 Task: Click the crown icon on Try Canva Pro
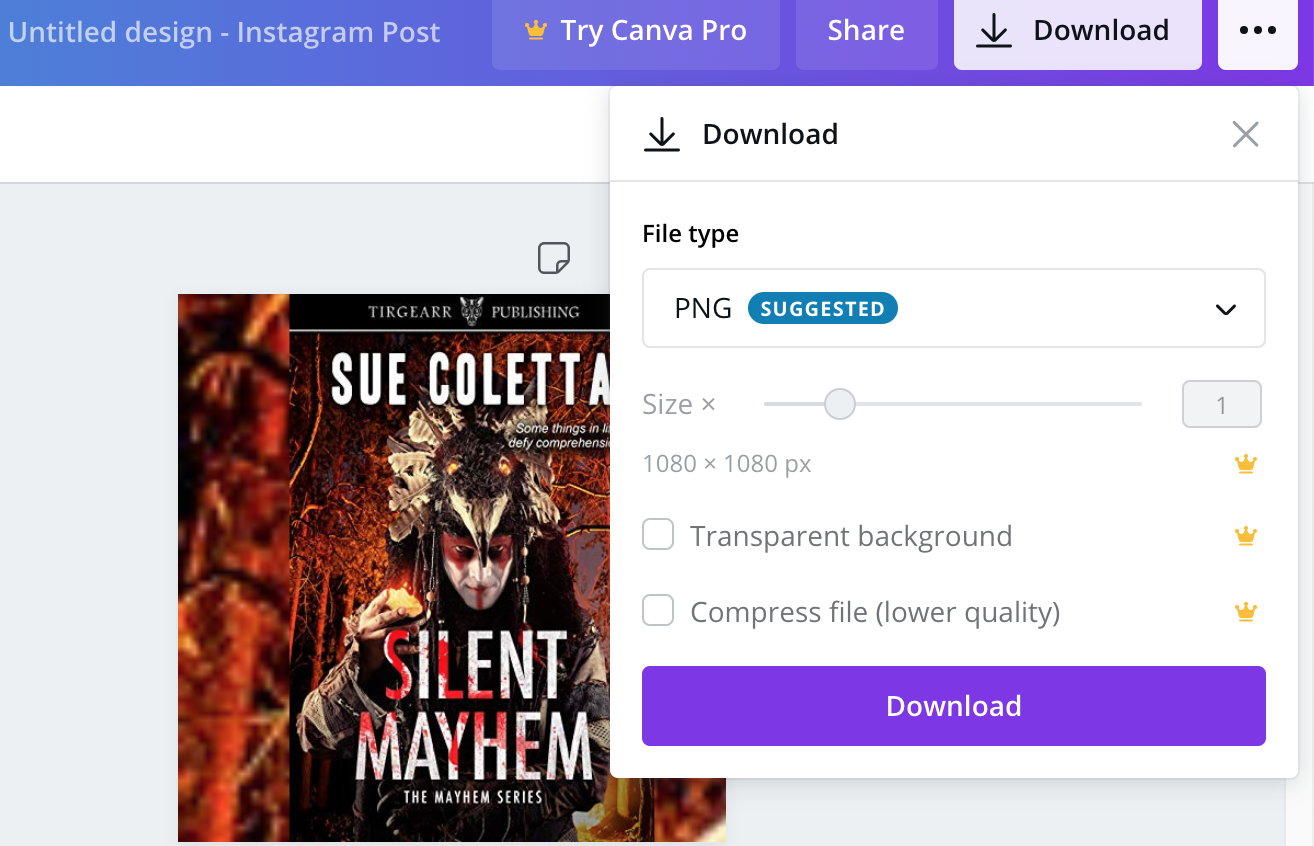[x=537, y=30]
